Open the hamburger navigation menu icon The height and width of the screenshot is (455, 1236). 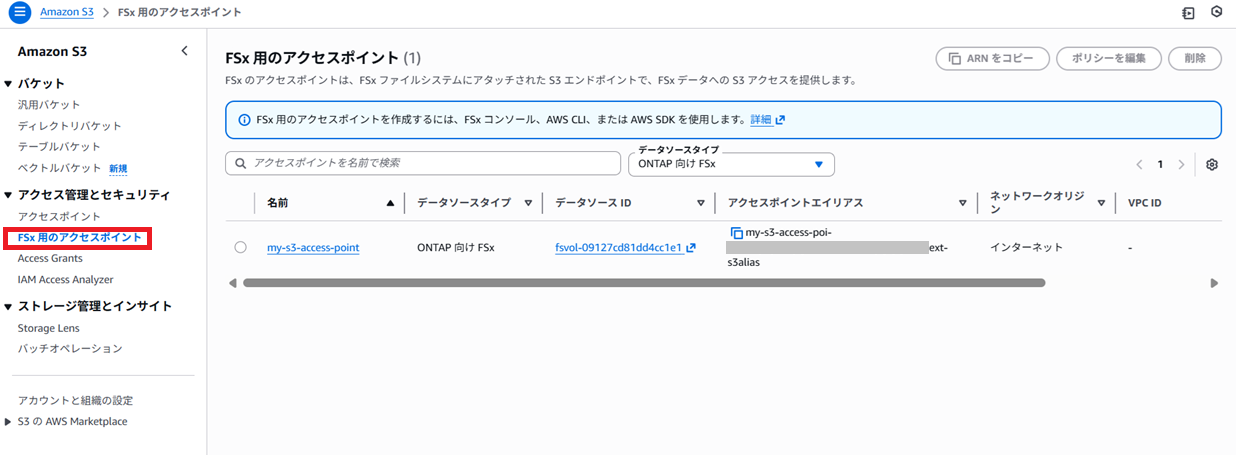point(19,13)
